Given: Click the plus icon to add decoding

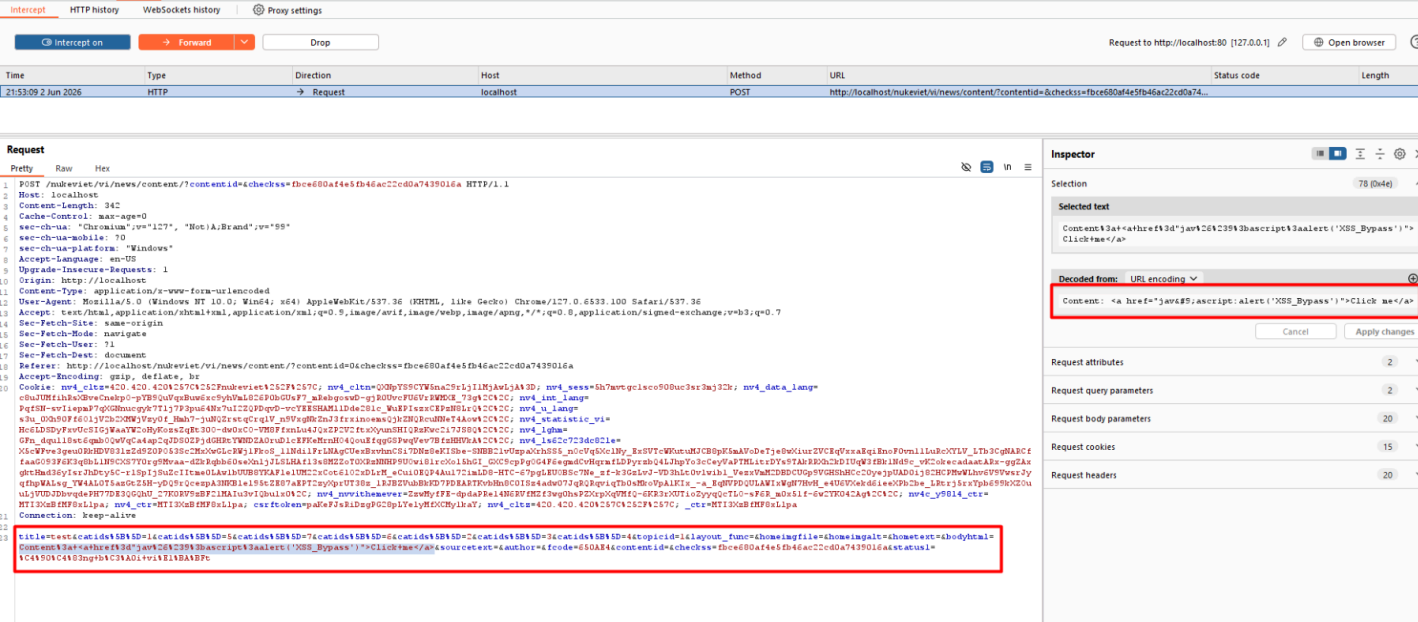Looking at the screenshot, I should [1412, 279].
